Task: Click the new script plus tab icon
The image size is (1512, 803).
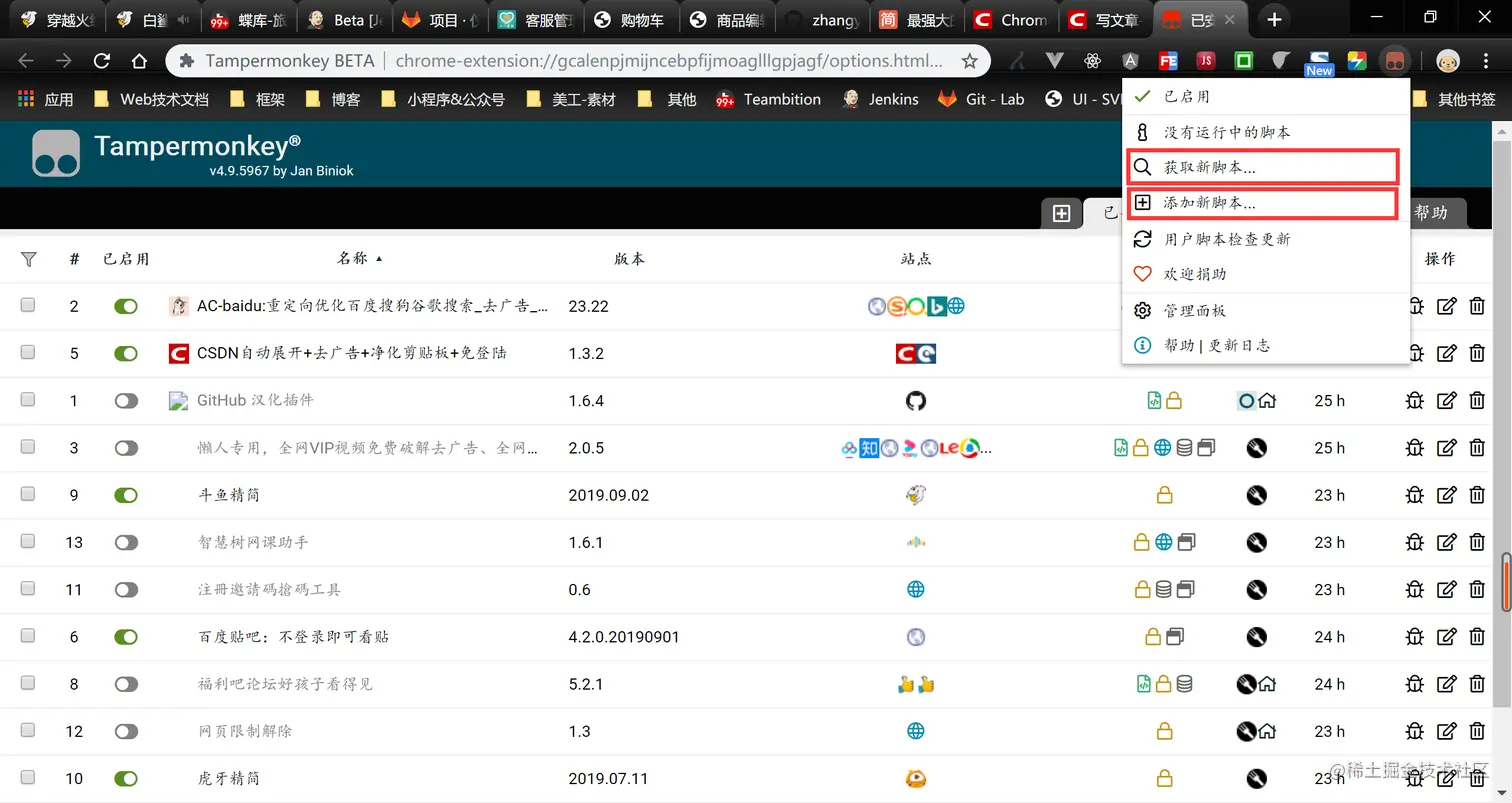Action: tap(1062, 213)
